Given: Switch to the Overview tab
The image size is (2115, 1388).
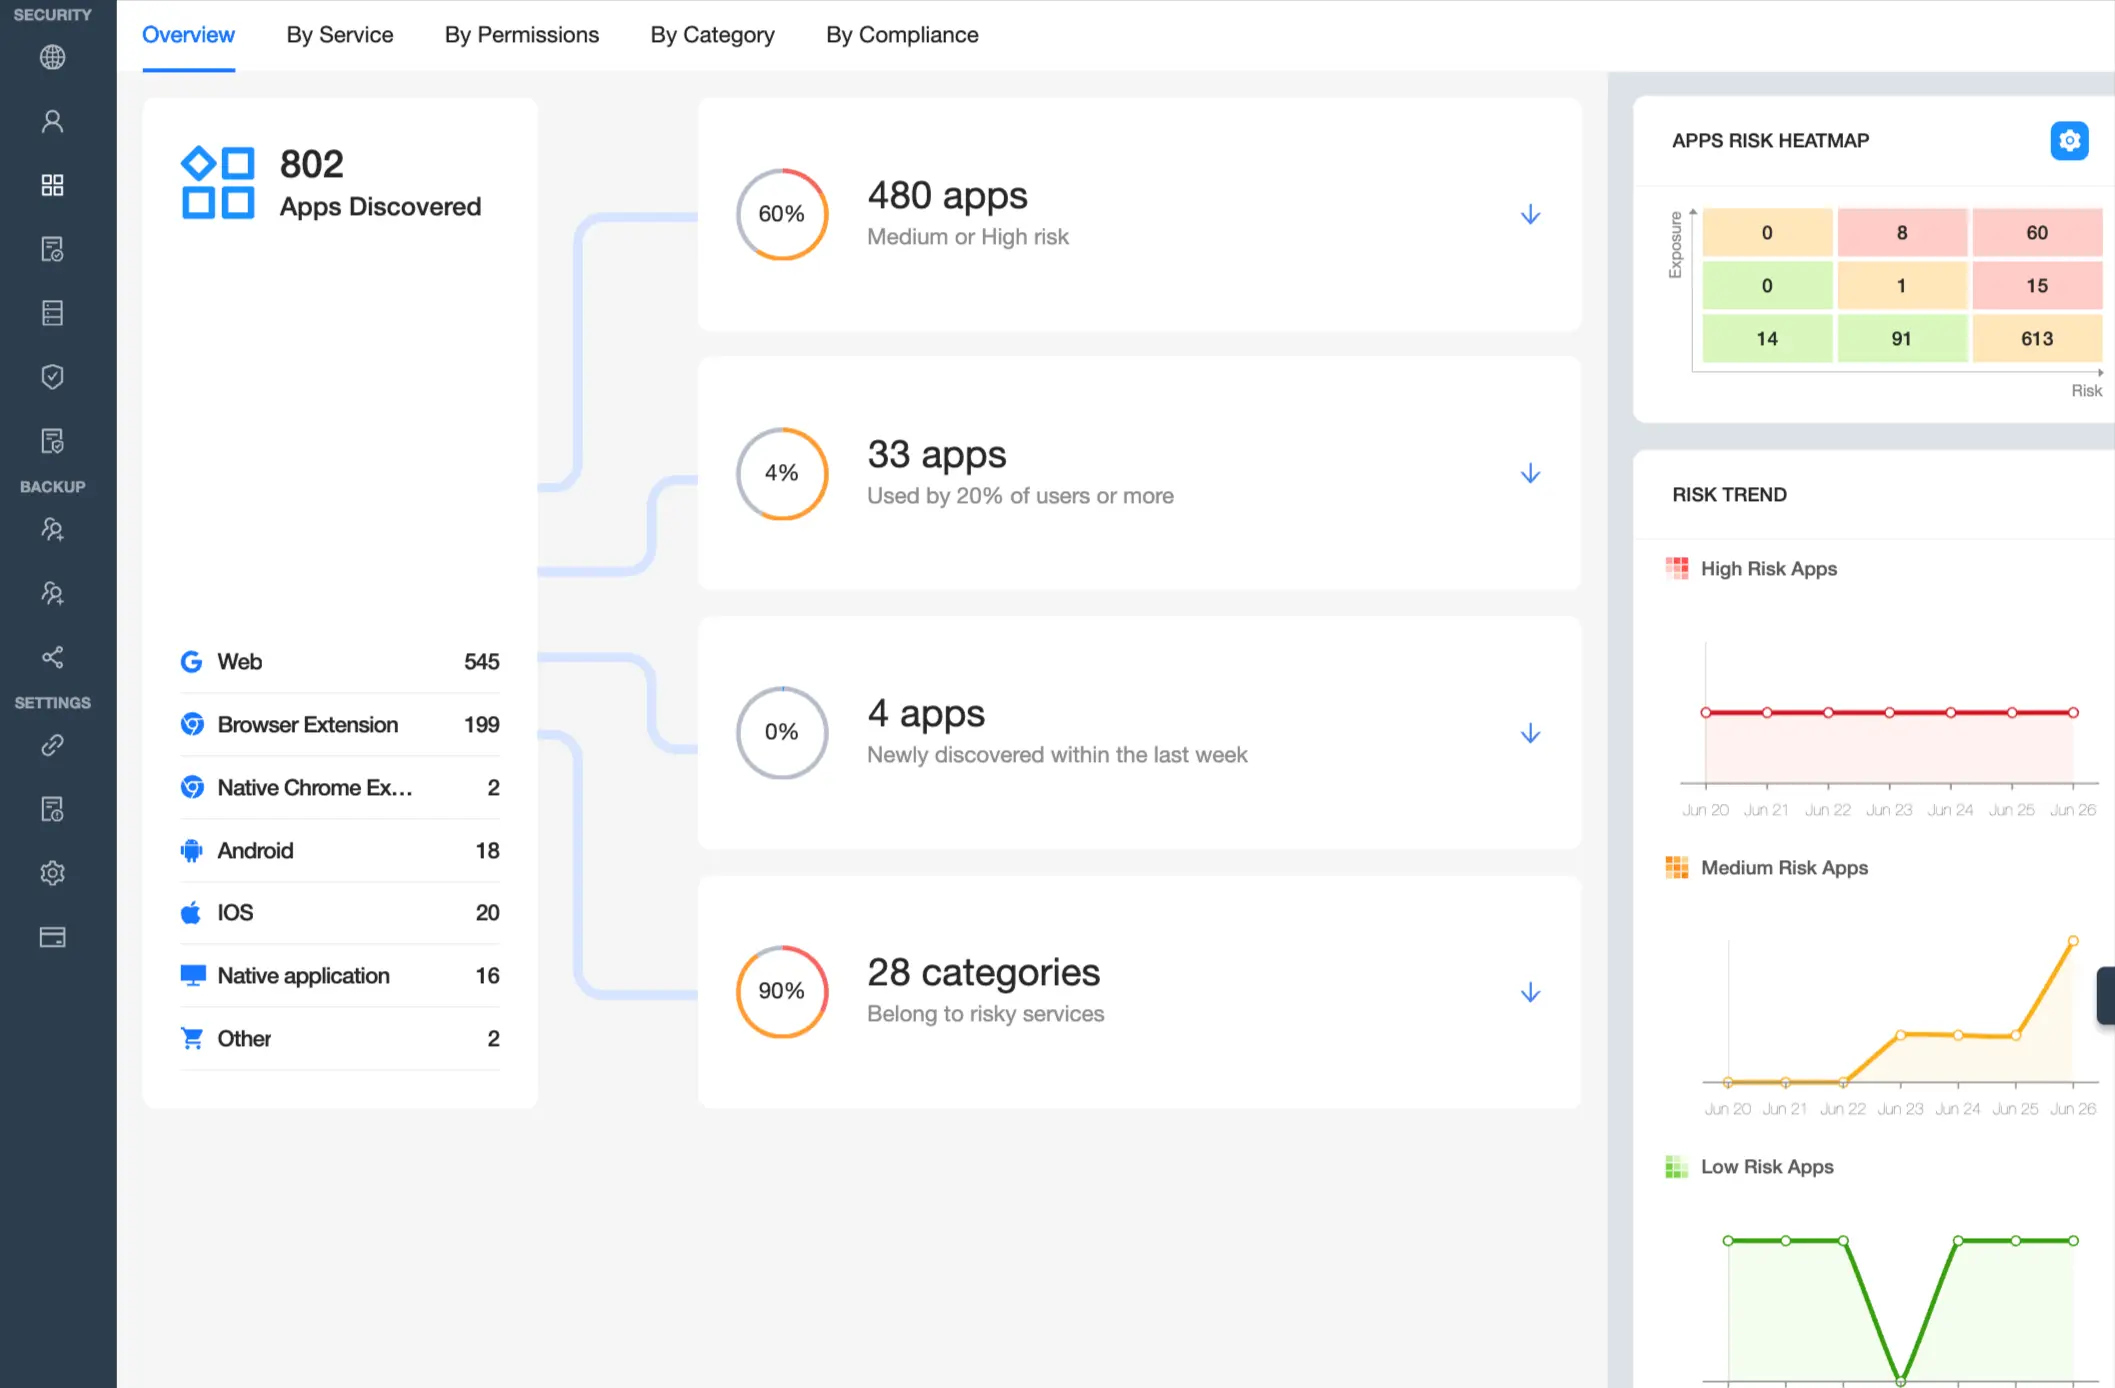Looking at the screenshot, I should coord(188,35).
